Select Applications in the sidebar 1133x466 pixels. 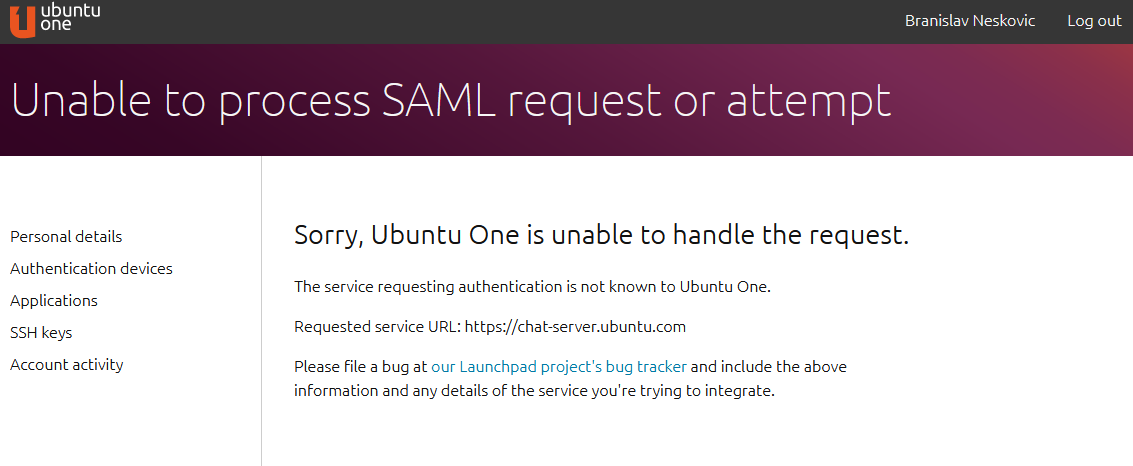point(54,301)
